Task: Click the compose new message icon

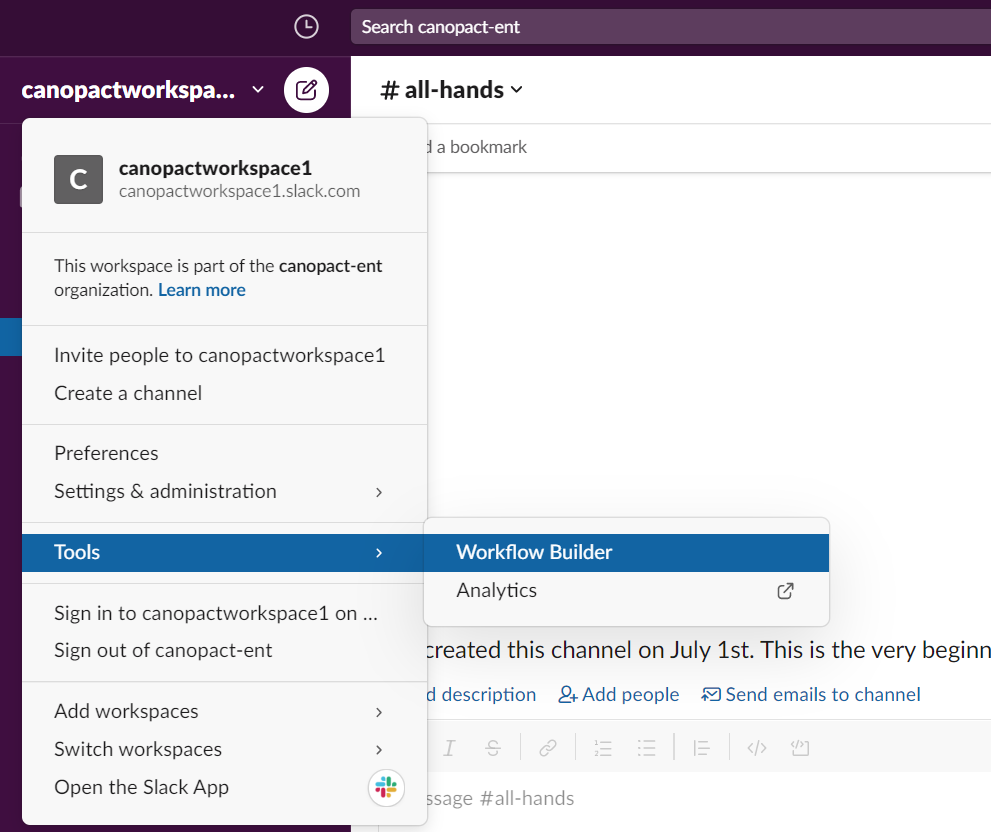Action: [x=307, y=90]
